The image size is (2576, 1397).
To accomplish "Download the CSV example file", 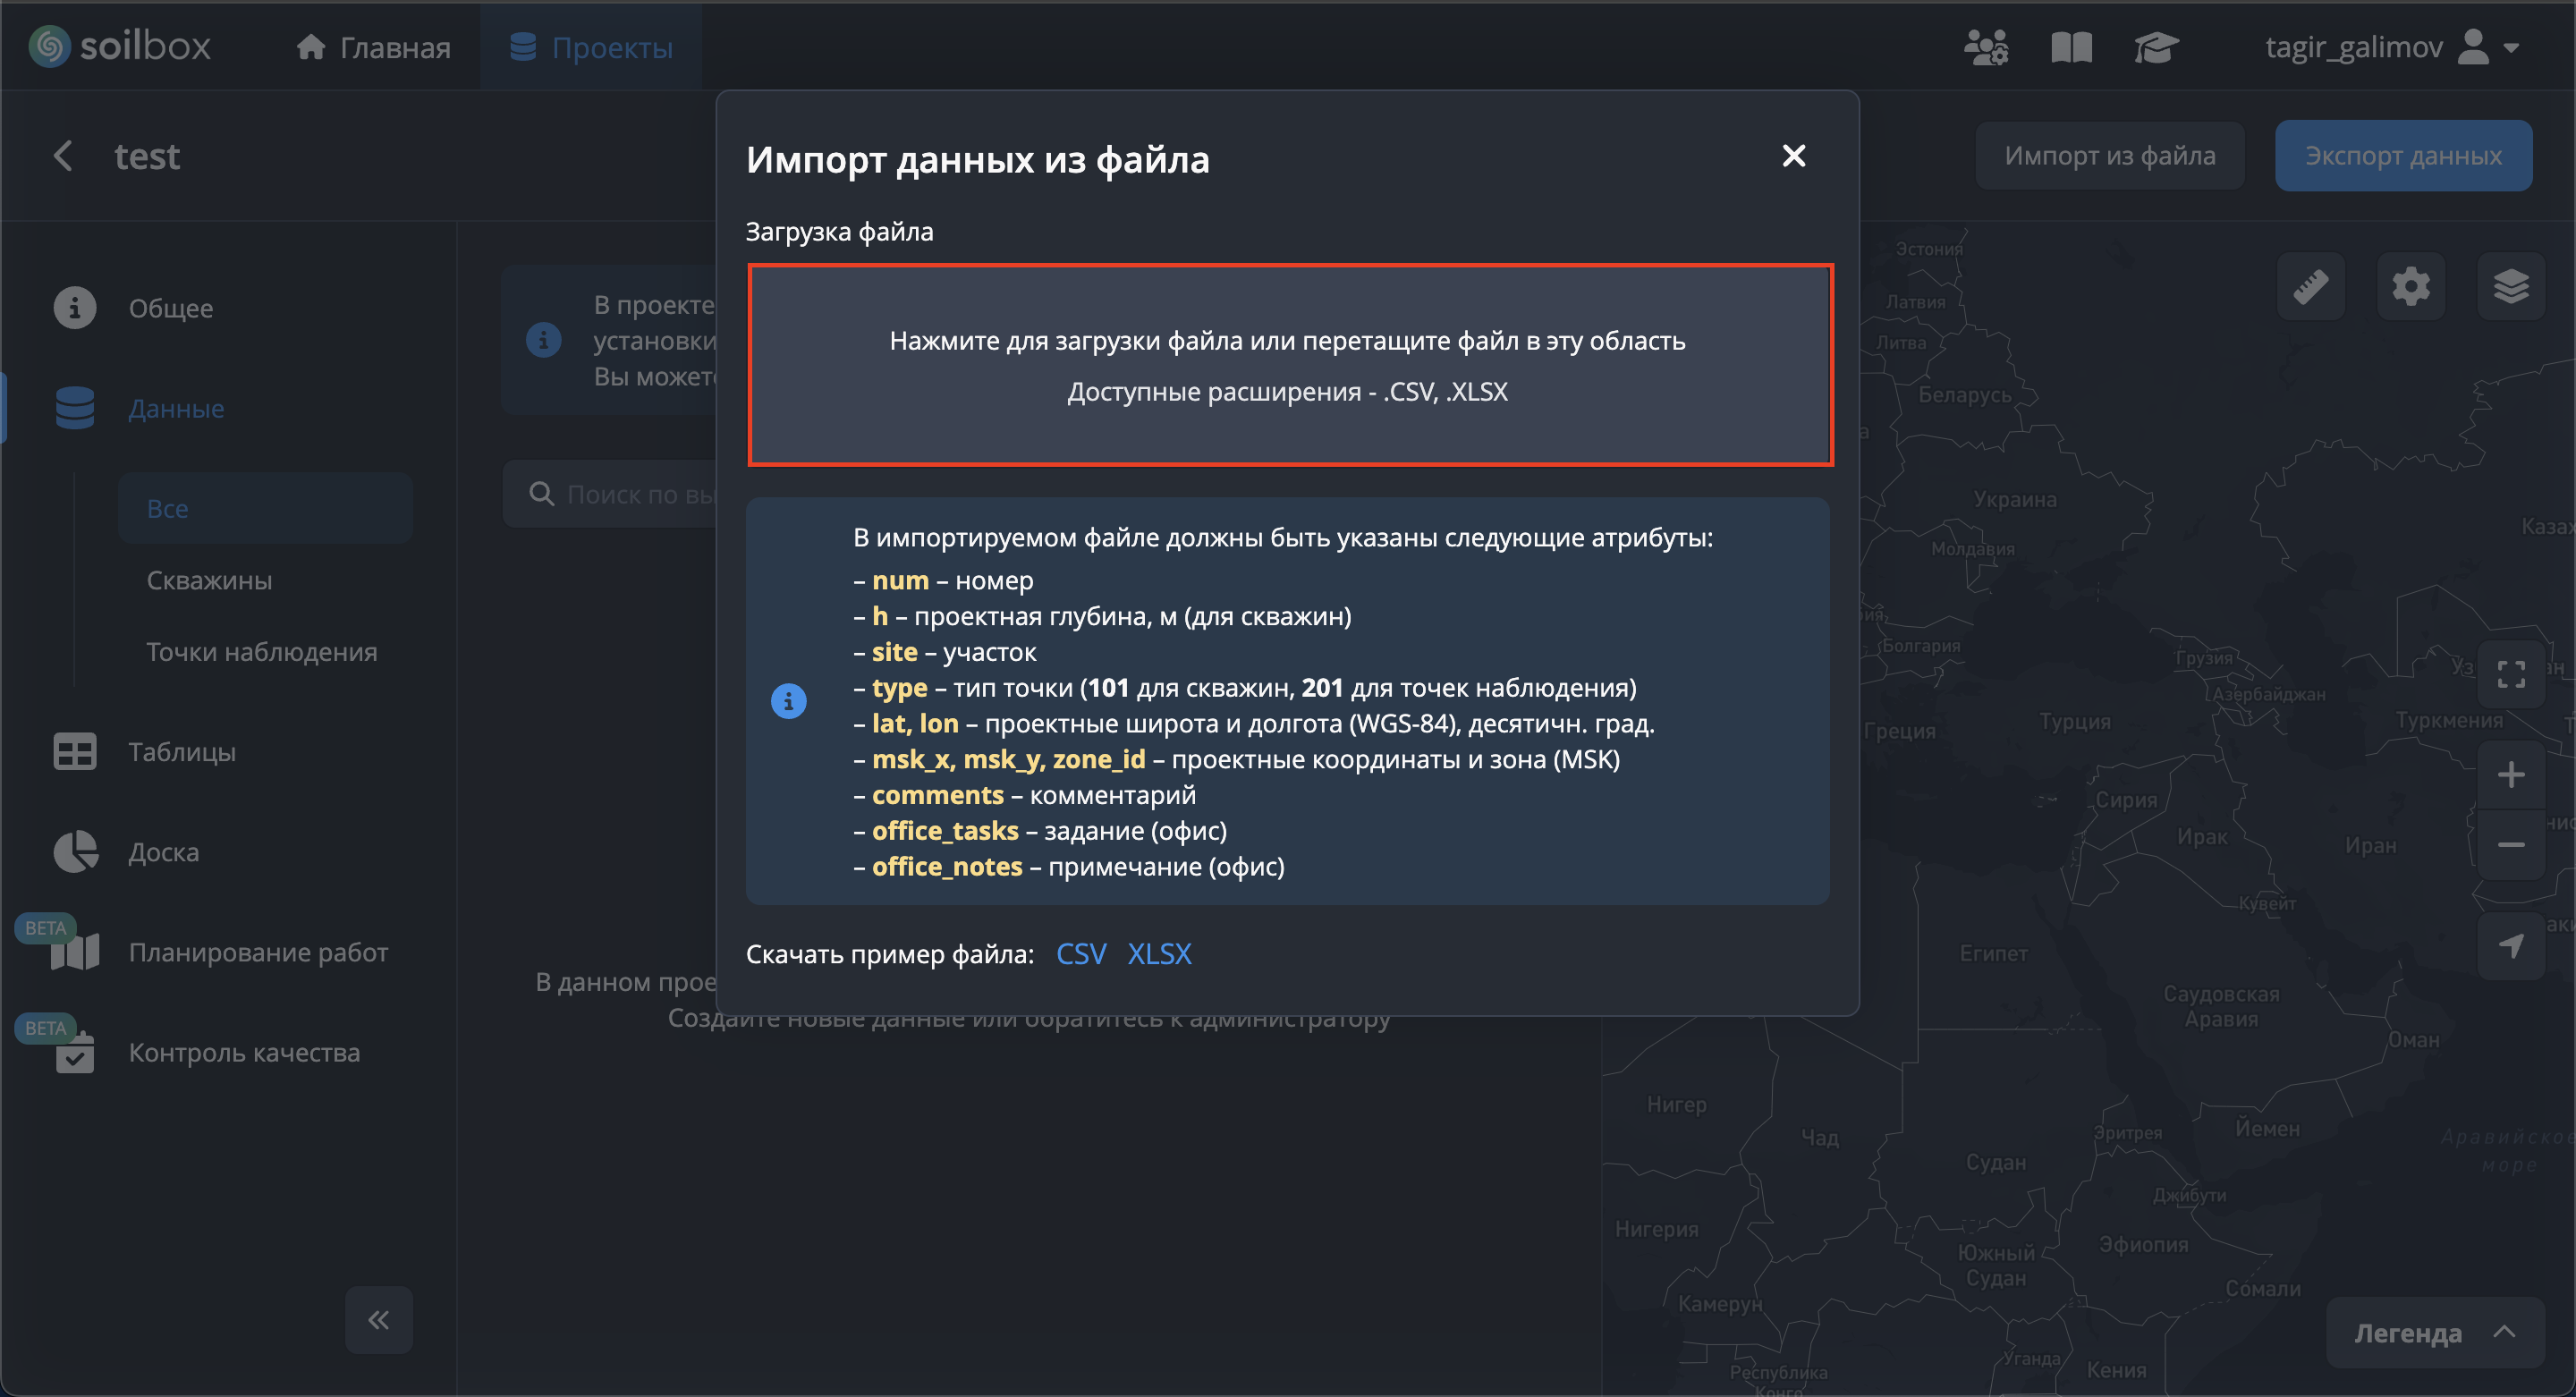I will tap(1081, 954).
